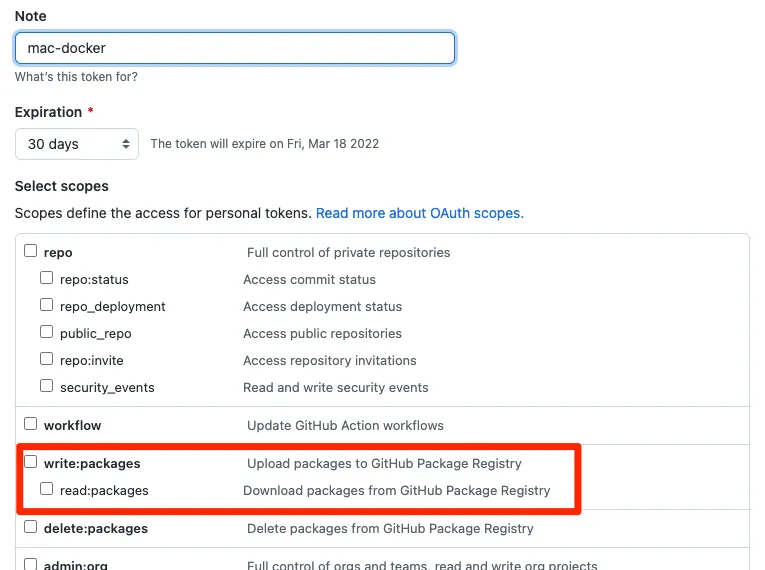Screen dimensions: 765x570
Task: Click the 'Select scopes' heading
Action: (62, 186)
